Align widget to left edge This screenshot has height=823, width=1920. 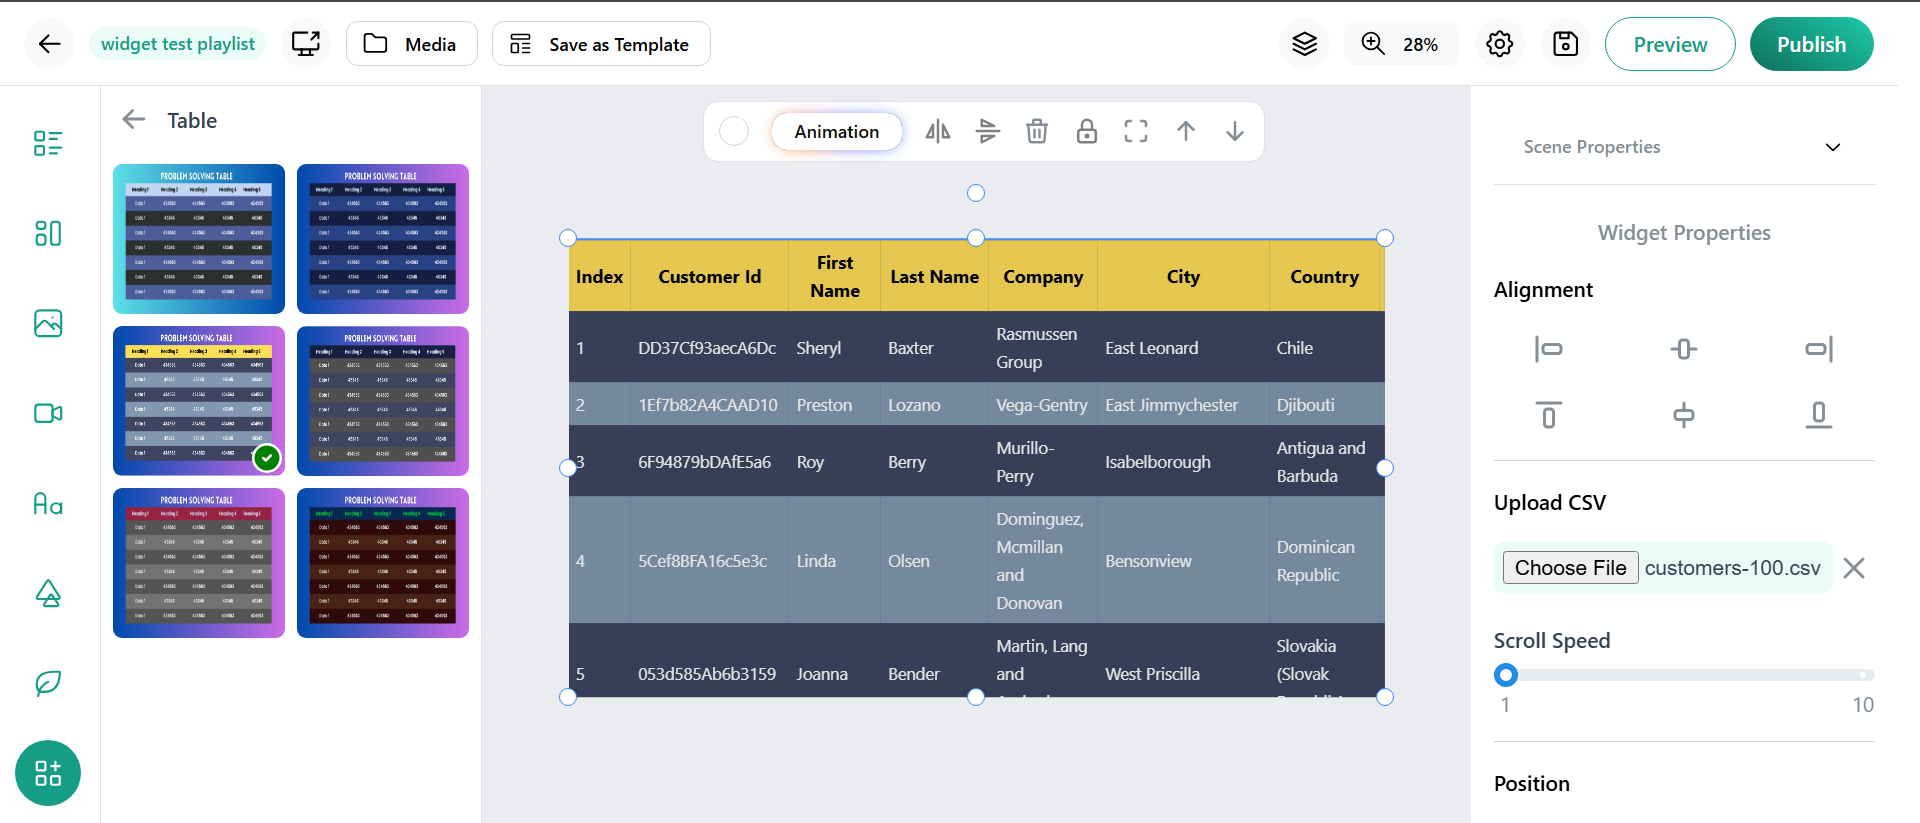1548,349
